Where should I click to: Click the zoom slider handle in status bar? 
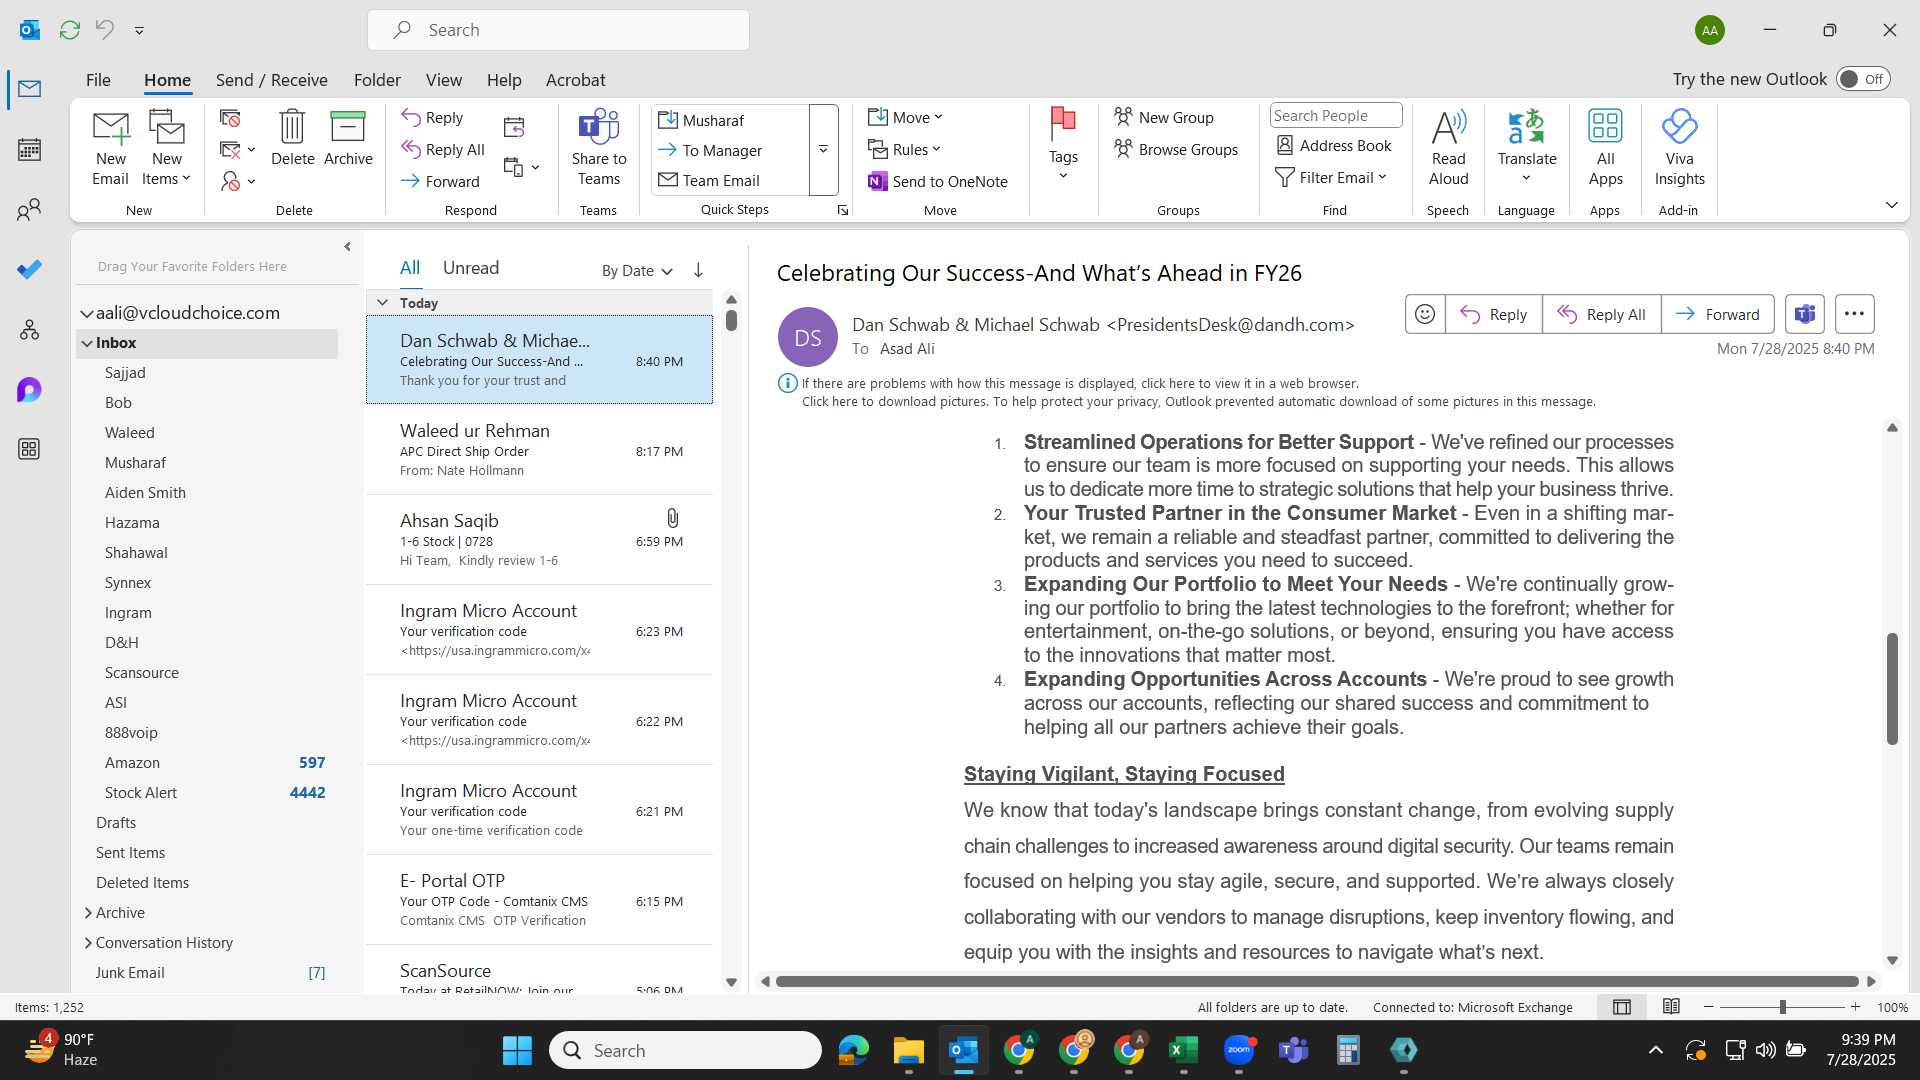(x=1782, y=1007)
